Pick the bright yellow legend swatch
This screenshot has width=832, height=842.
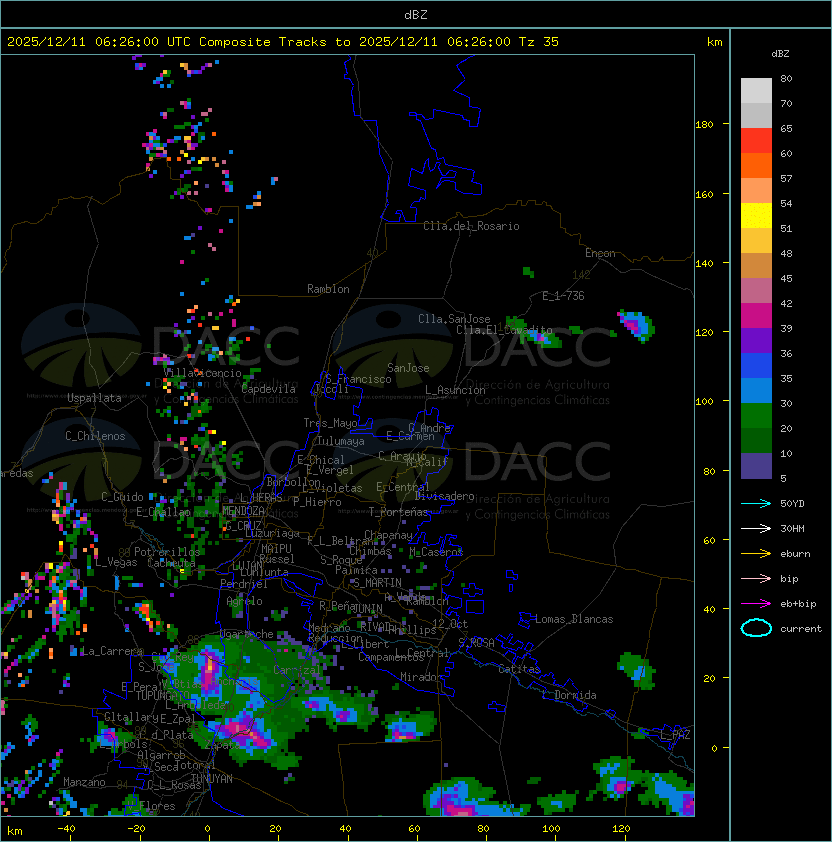[x=756, y=216]
